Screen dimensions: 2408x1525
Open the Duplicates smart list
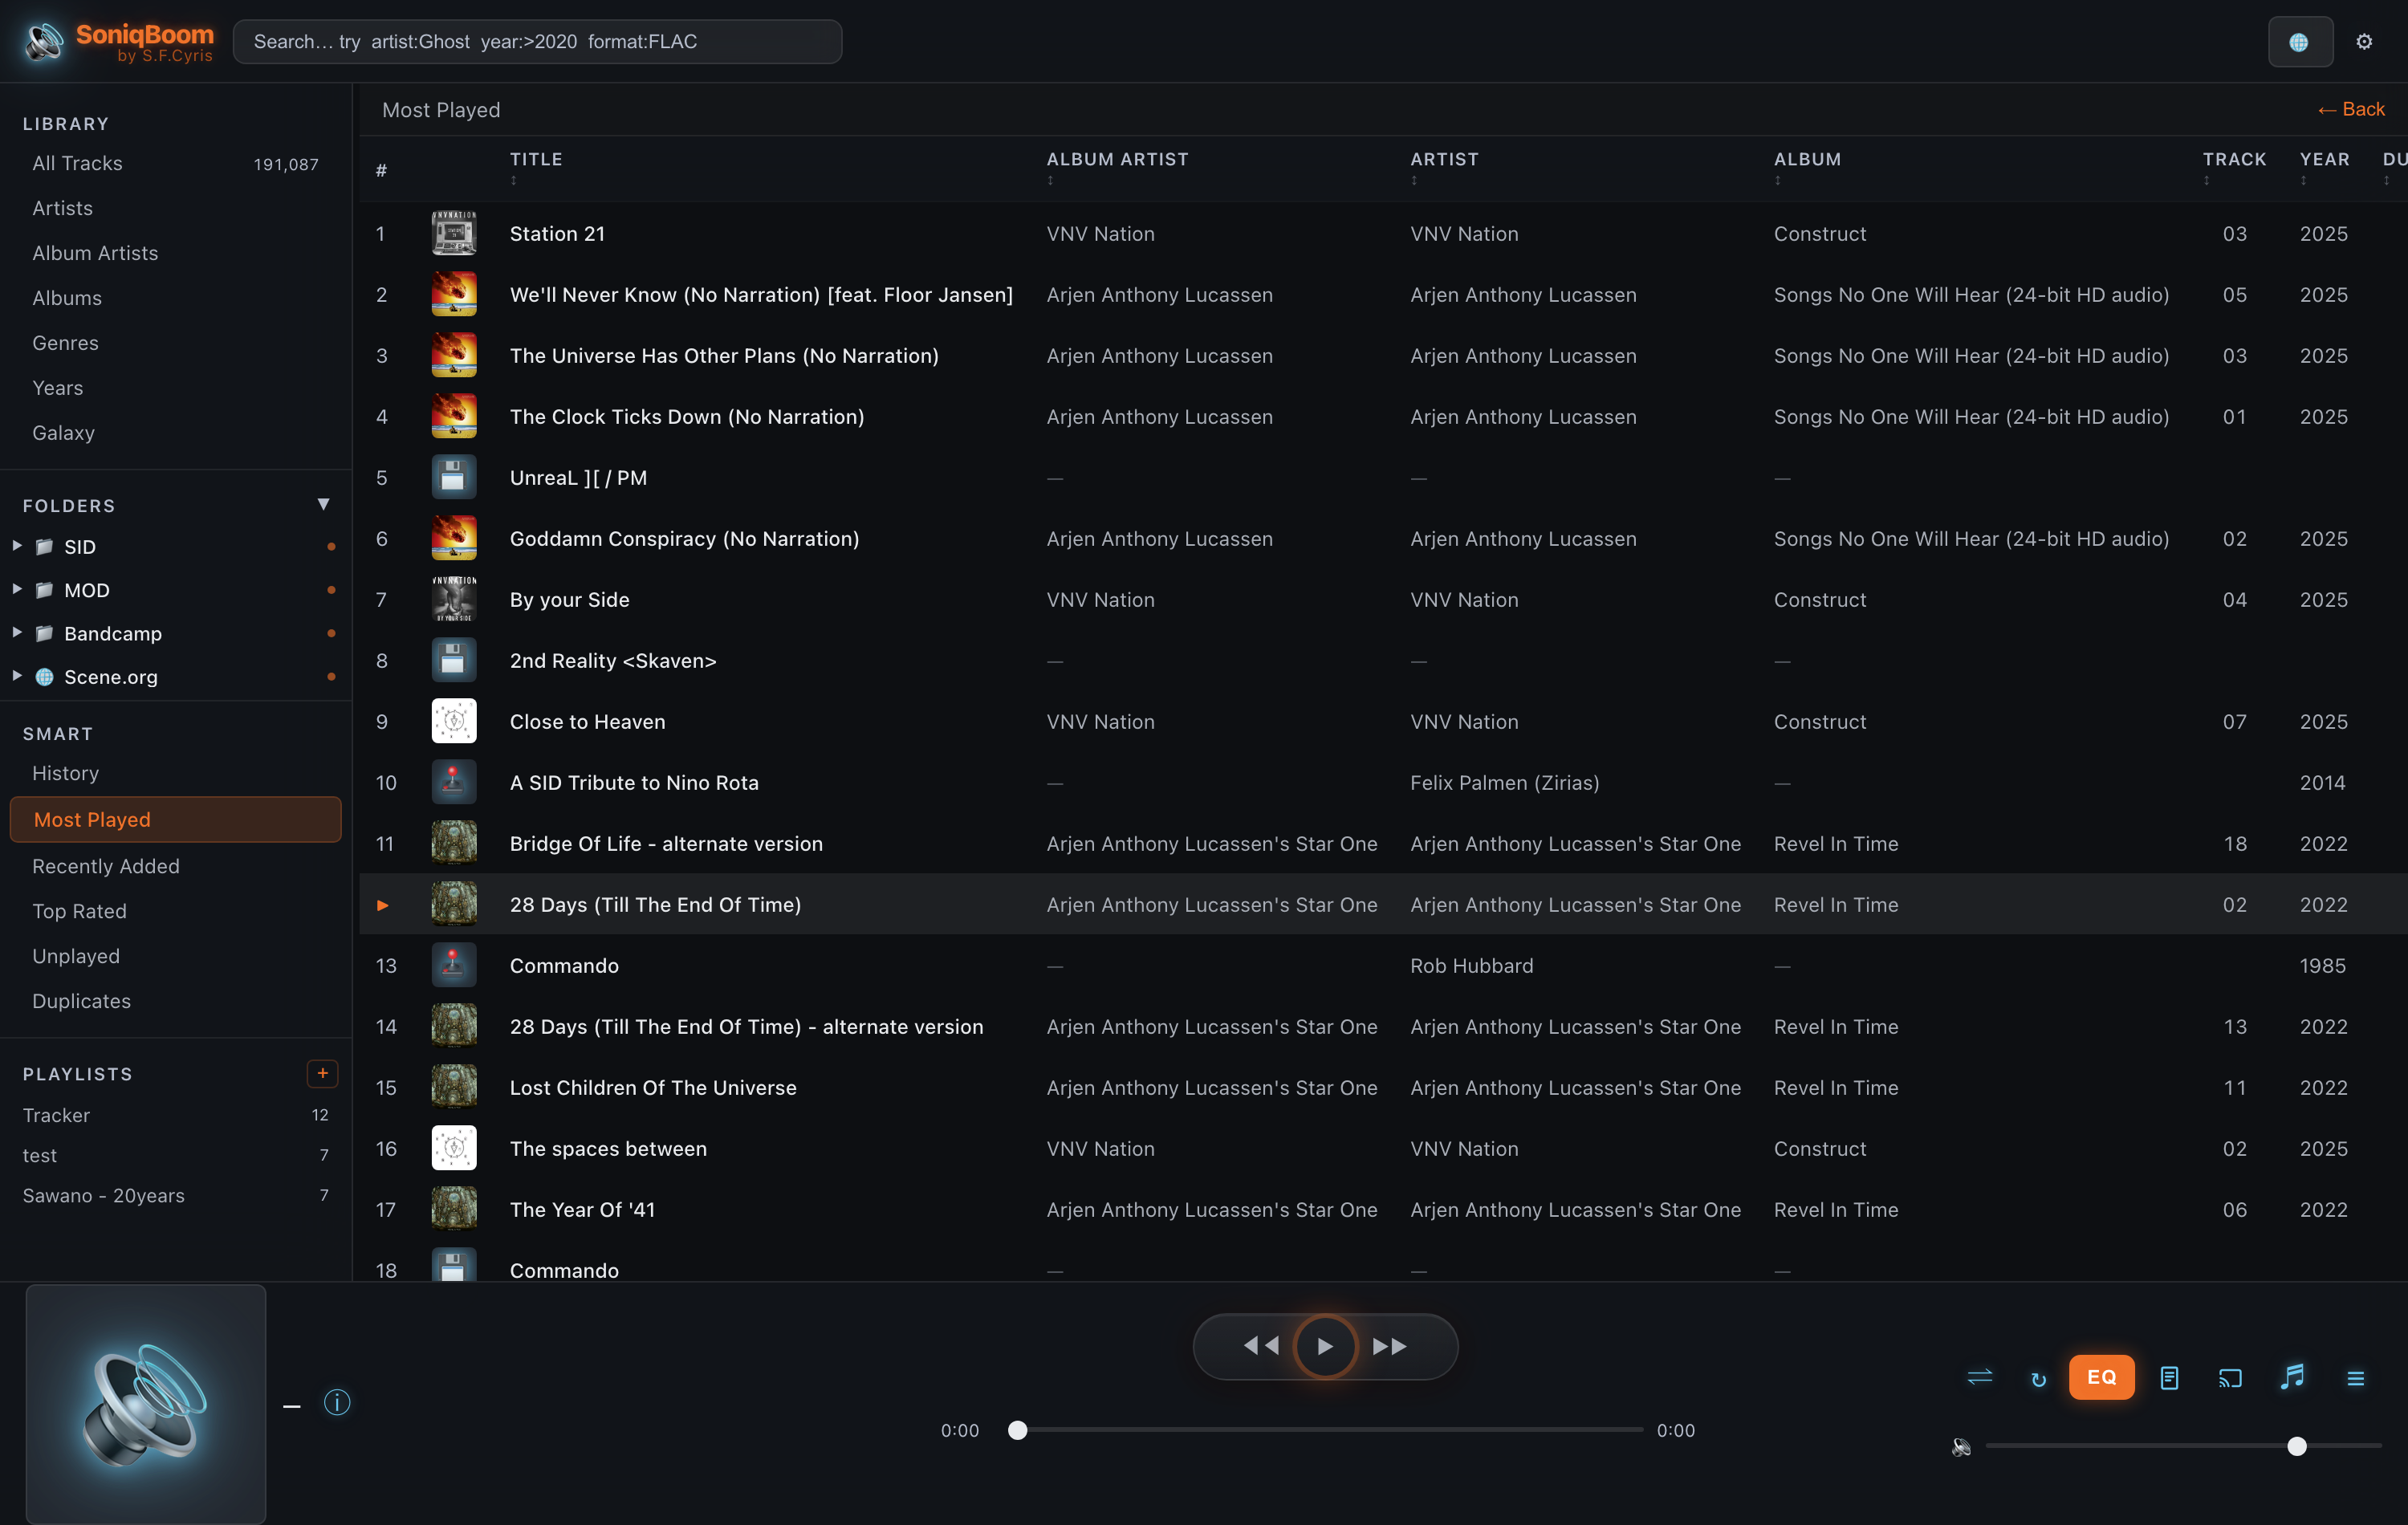(x=176, y=1001)
